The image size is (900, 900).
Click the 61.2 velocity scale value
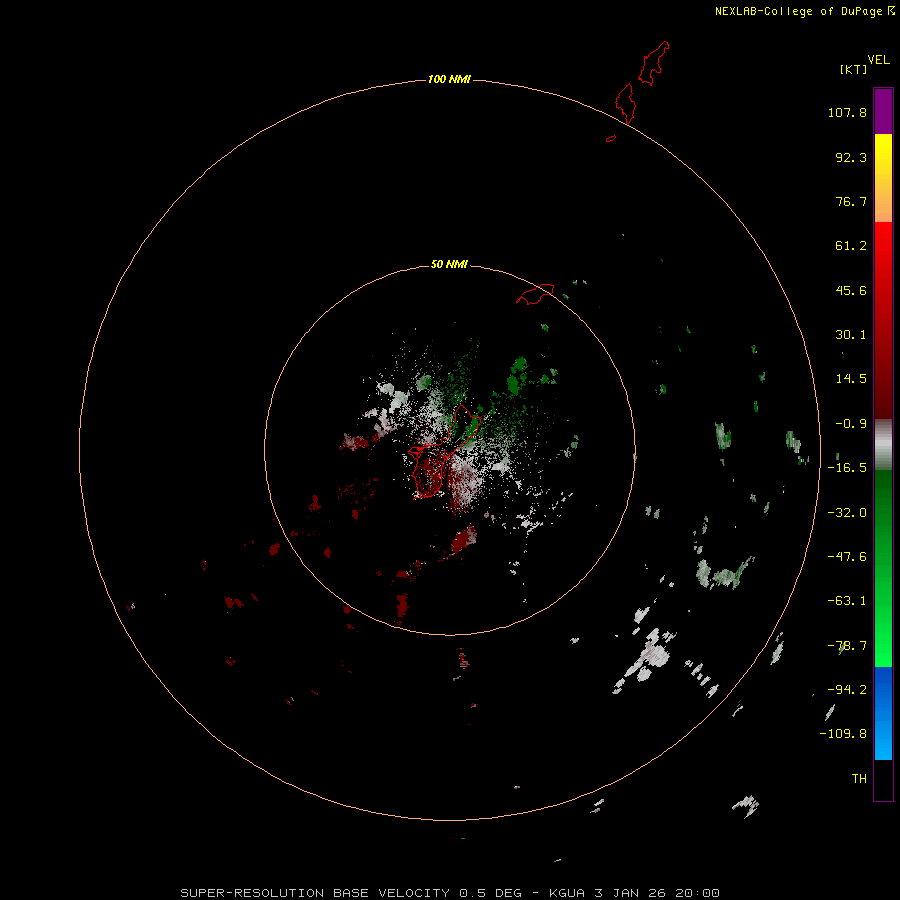tap(851, 246)
